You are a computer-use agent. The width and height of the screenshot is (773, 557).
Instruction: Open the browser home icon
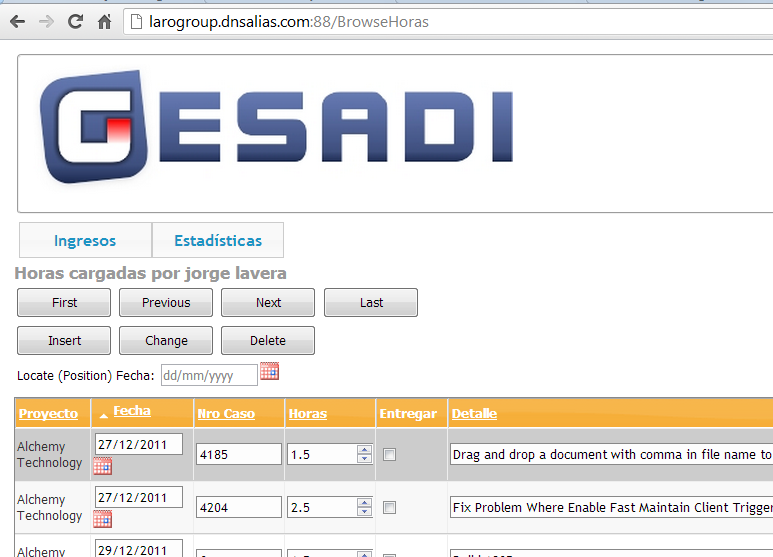(x=104, y=22)
